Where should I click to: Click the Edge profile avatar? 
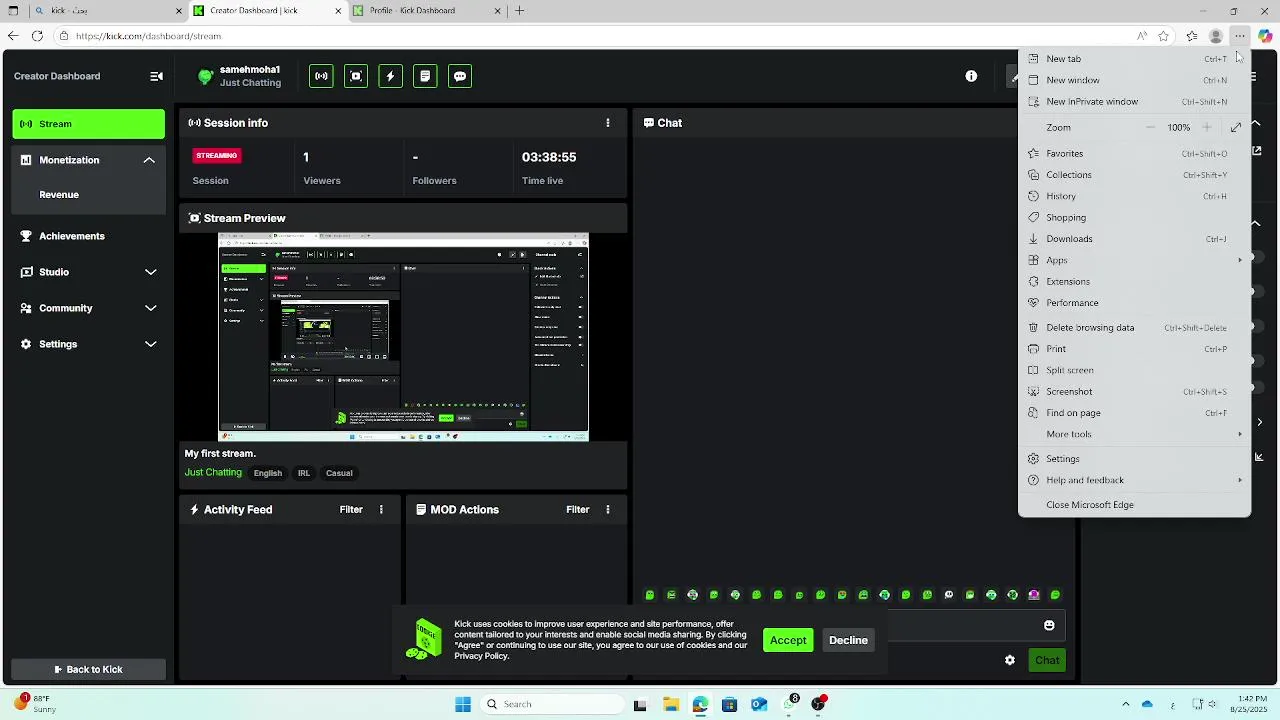pos(1216,36)
